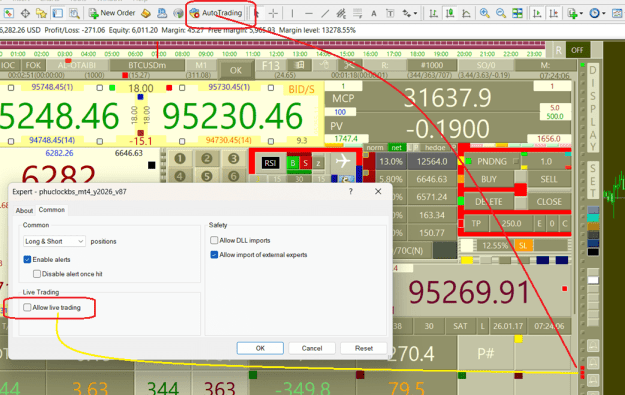Pick the trendline drawing tool

point(325,14)
